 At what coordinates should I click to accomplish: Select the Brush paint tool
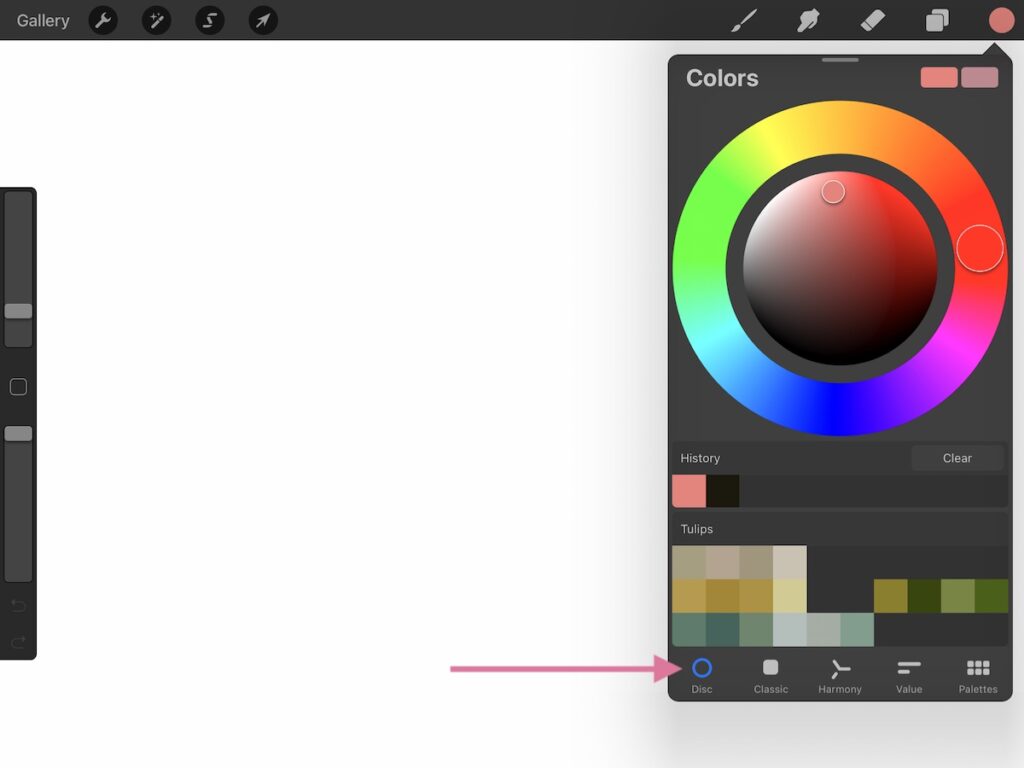(744, 20)
